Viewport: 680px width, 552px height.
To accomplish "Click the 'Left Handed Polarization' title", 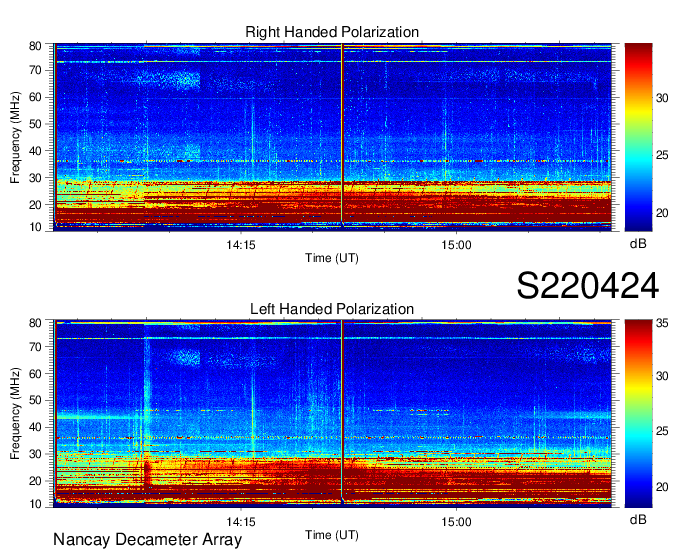I will (332, 309).
